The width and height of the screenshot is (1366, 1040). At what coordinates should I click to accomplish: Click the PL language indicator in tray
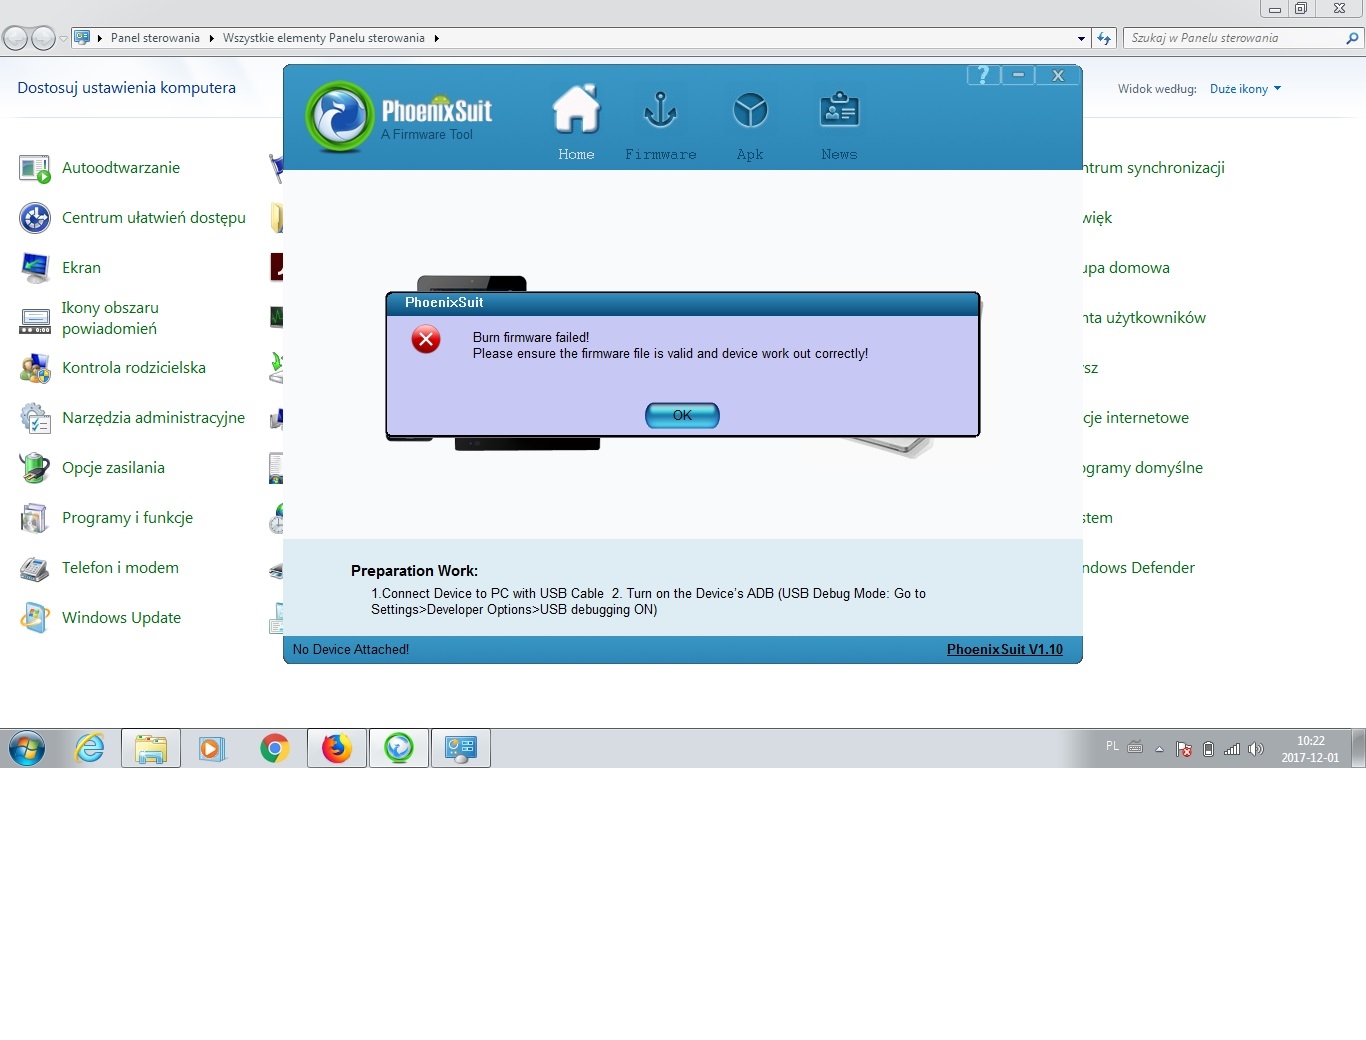pos(1112,746)
